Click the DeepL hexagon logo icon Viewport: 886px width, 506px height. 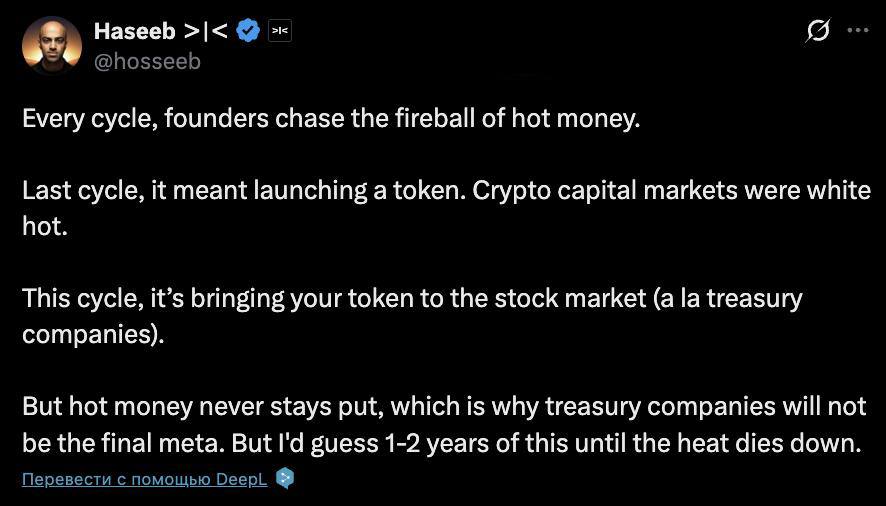click(x=285, y=478)
